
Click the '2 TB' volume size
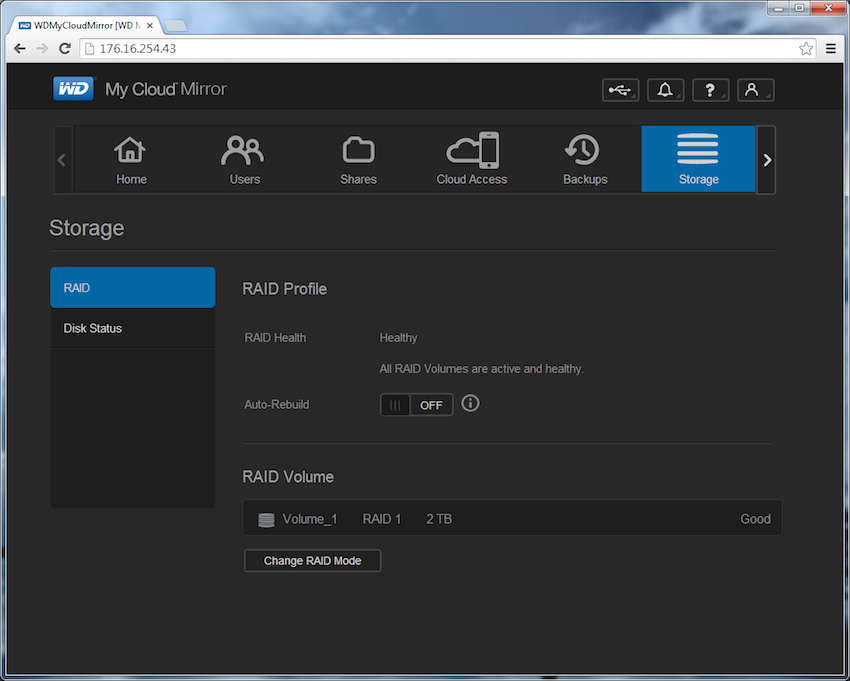439,519
